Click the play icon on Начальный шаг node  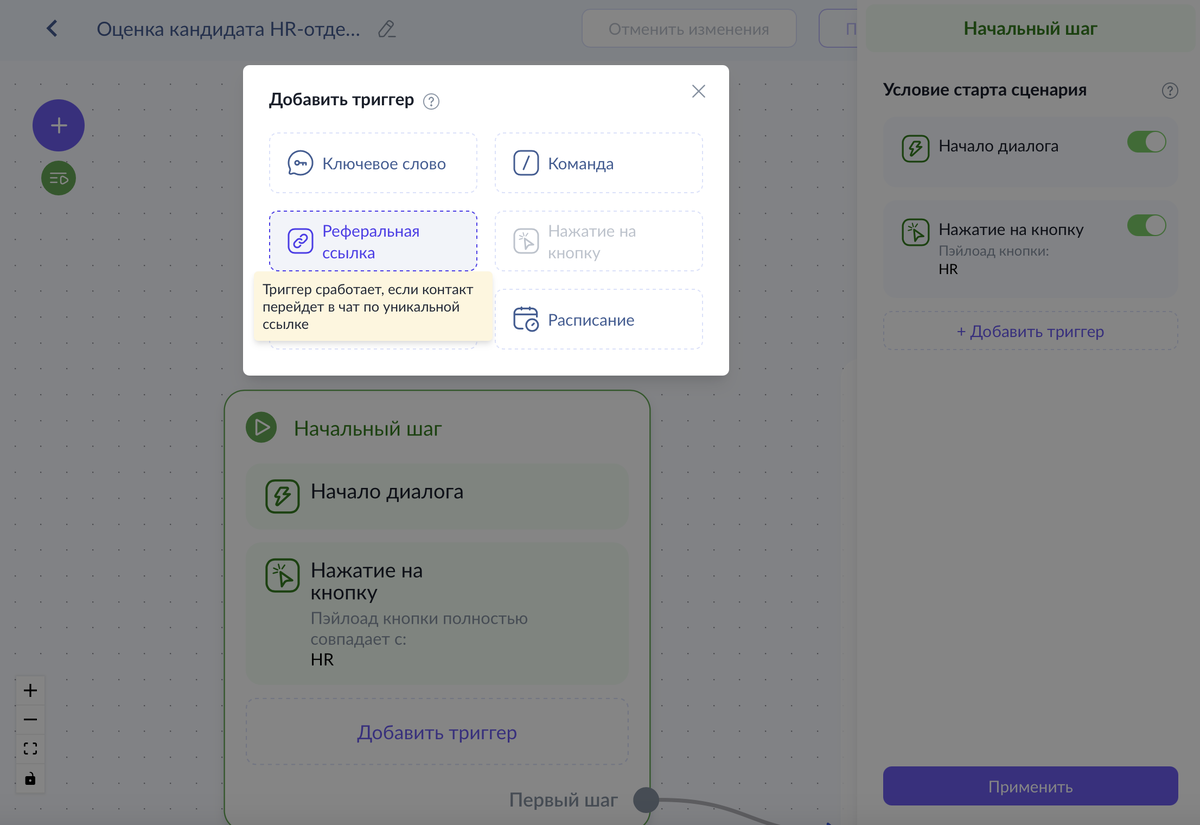262,427
